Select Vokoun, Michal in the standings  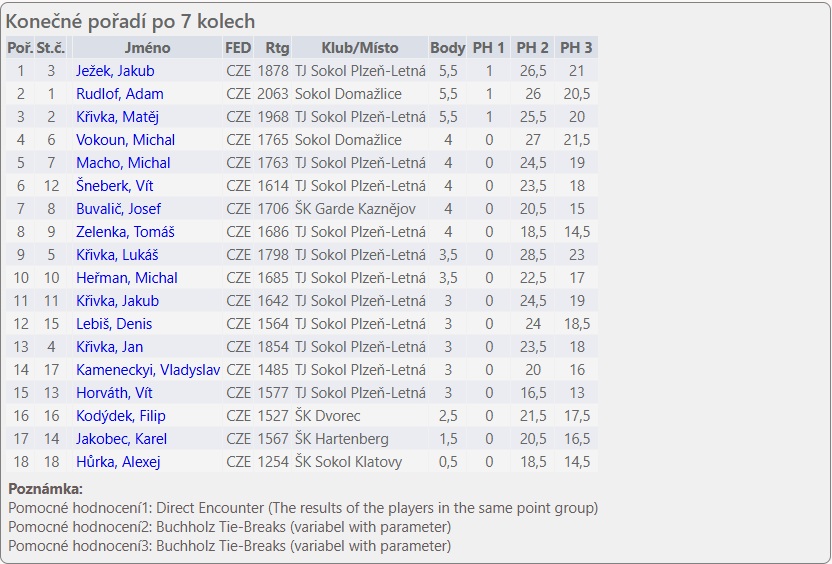[125, 140]
